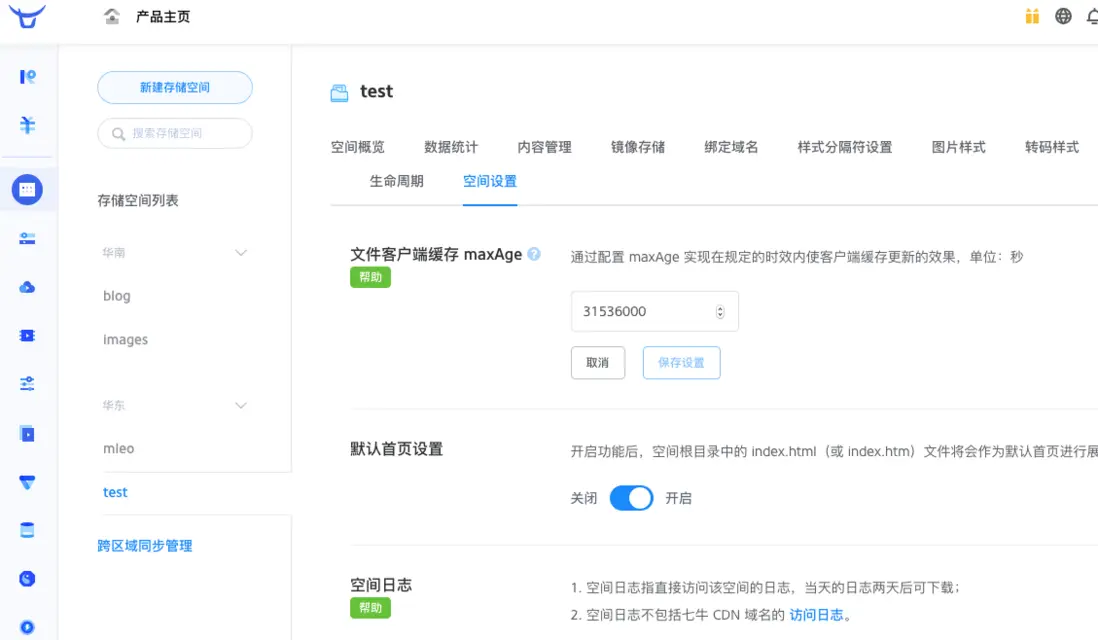Switch to the 空间概览 tab
The image size is (1098, 640).
pos(357,147)
